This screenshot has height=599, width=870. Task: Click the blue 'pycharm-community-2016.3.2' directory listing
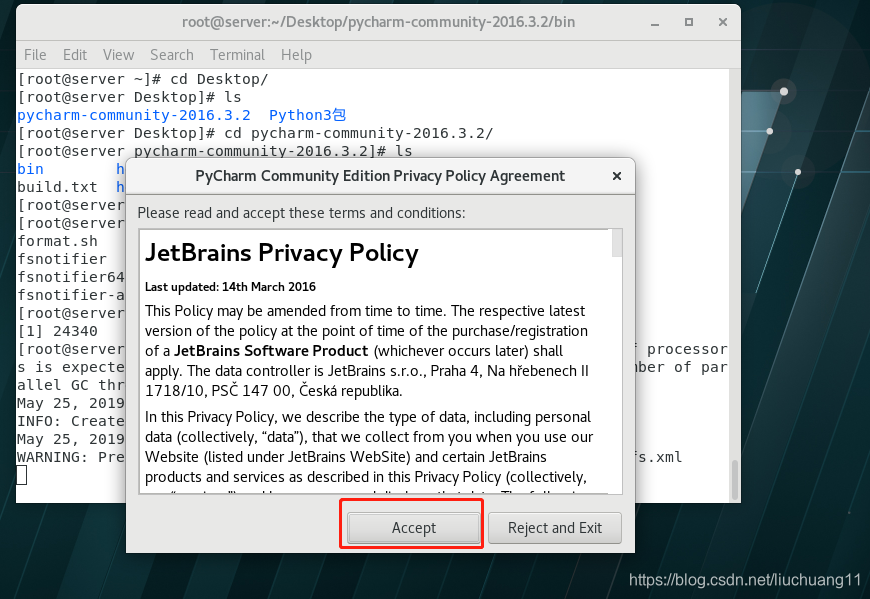pos(134,115)
